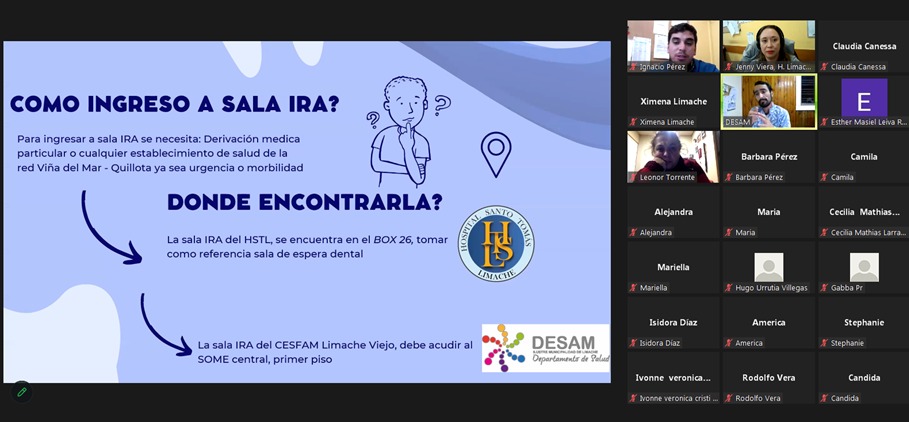Select the DESAM active speaker video tile
The image size is (909, 422).
[768, 101]
